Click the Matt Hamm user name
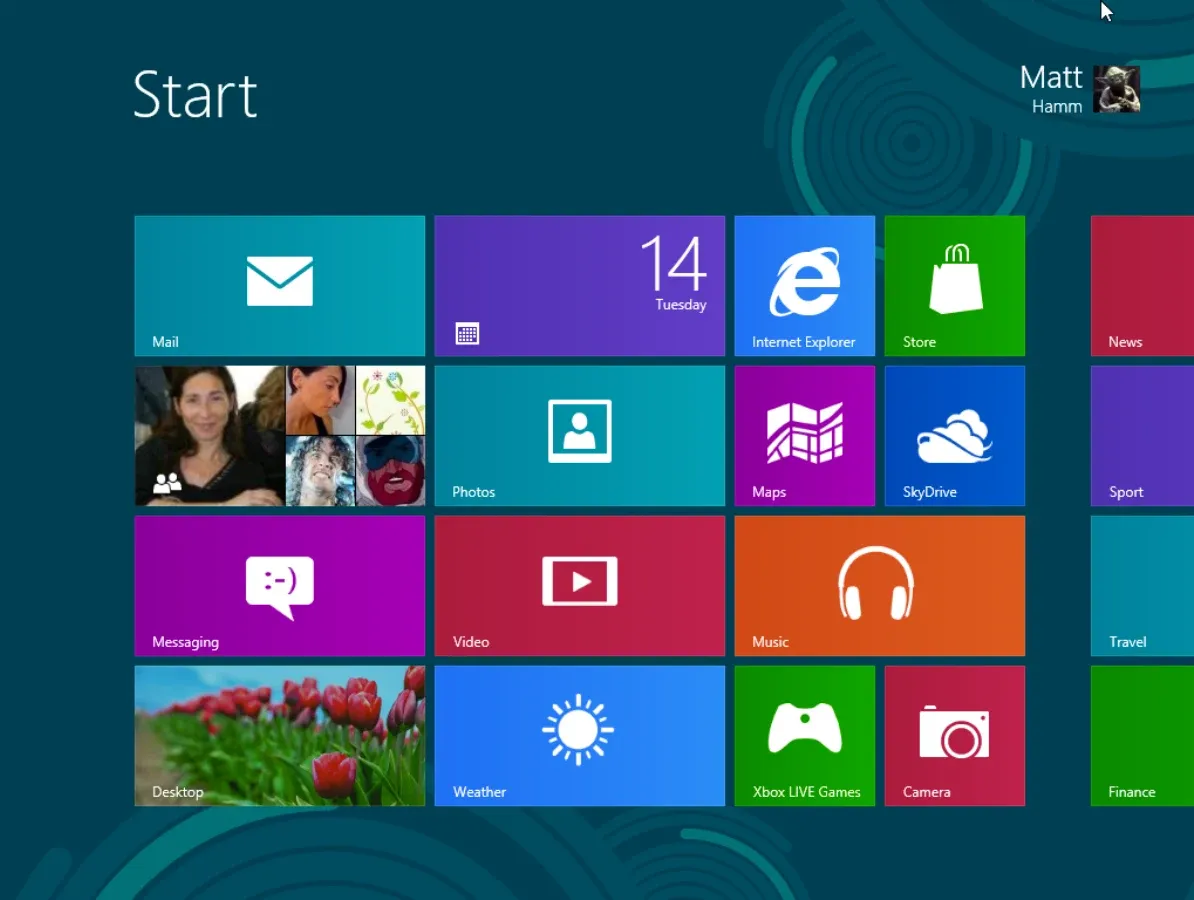Screen dimensions: 1194x900 pos(1051,88)
